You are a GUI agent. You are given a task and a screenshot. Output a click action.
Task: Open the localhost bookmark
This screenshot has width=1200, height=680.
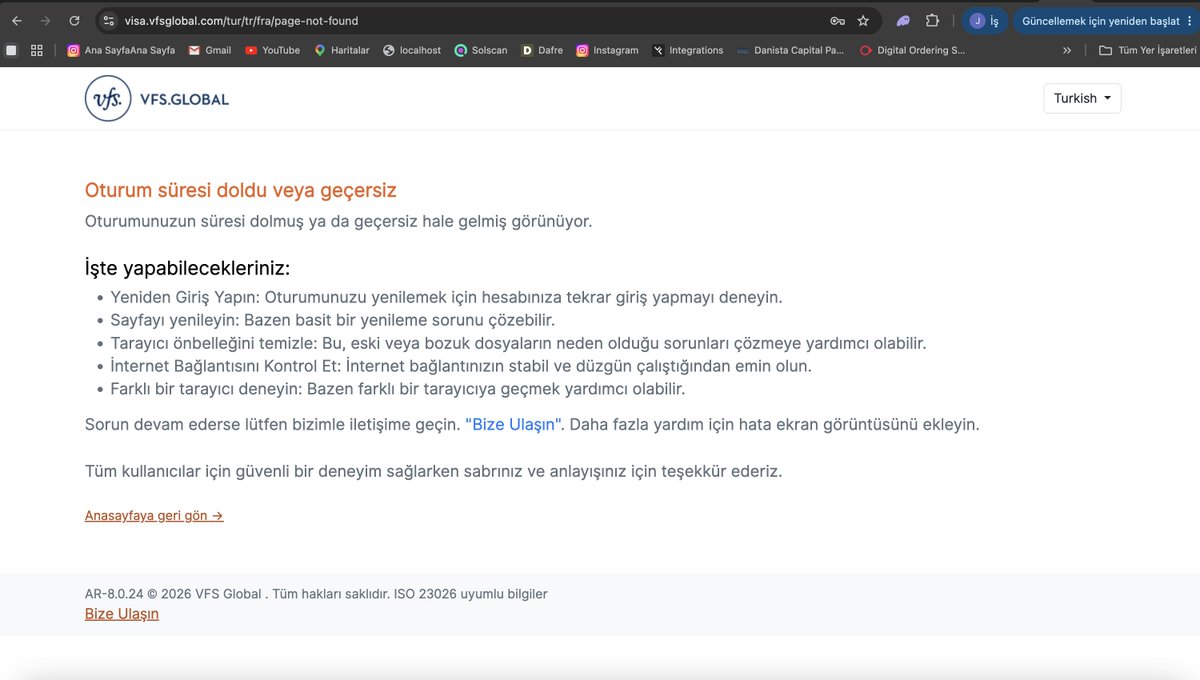pyautogui.click(x=411, y=50)
